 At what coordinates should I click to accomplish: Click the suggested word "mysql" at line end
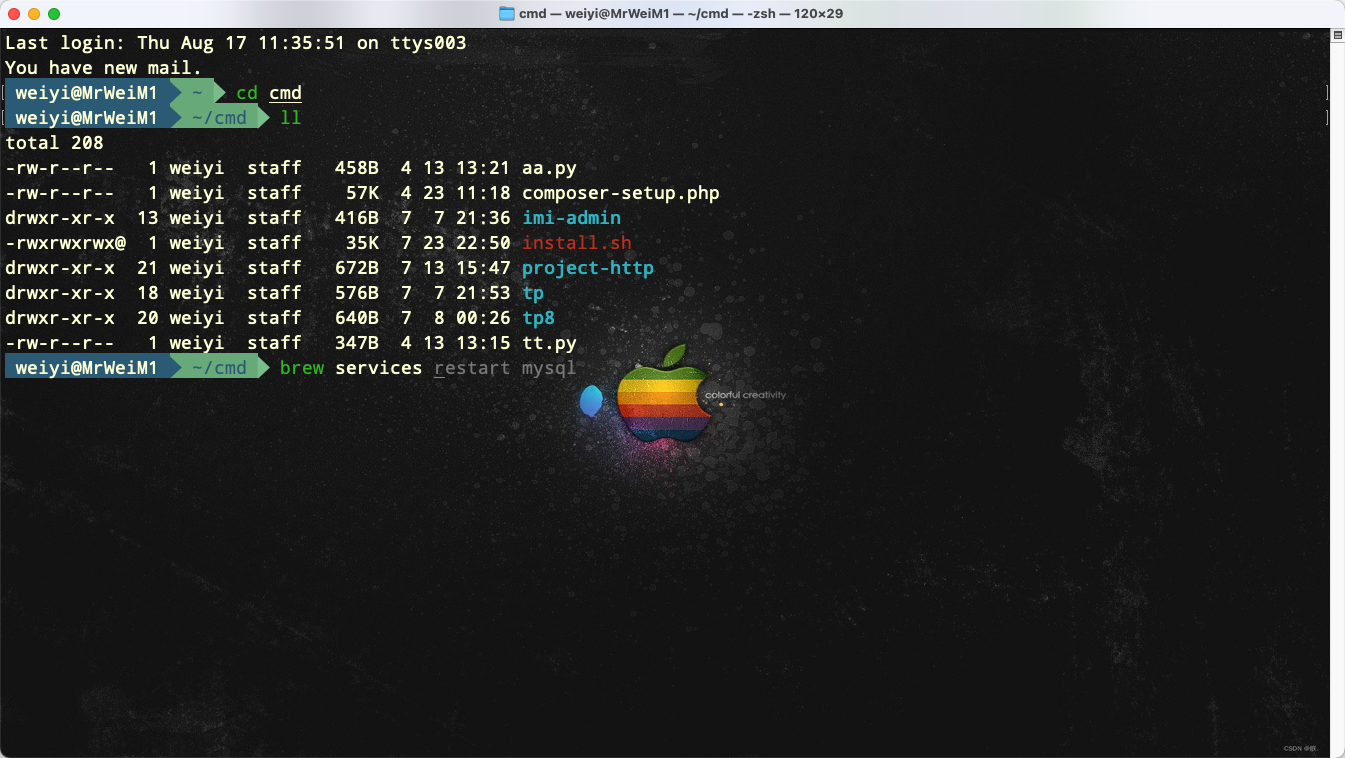(549, 368)
